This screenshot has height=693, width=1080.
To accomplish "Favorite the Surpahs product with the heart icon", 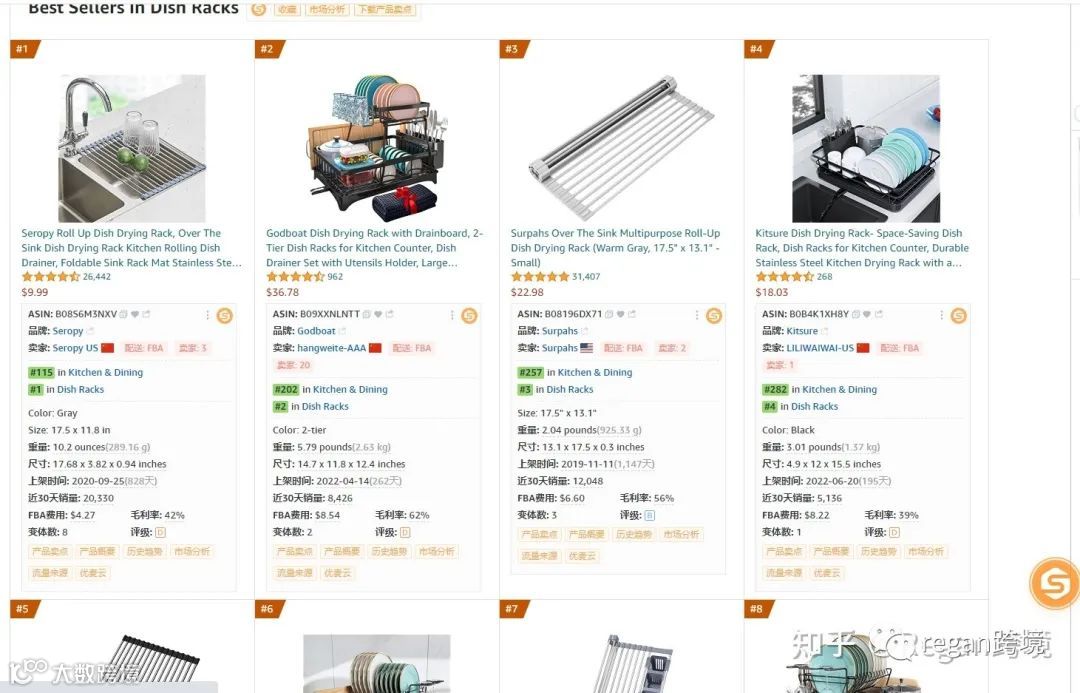I will [620, 314].
